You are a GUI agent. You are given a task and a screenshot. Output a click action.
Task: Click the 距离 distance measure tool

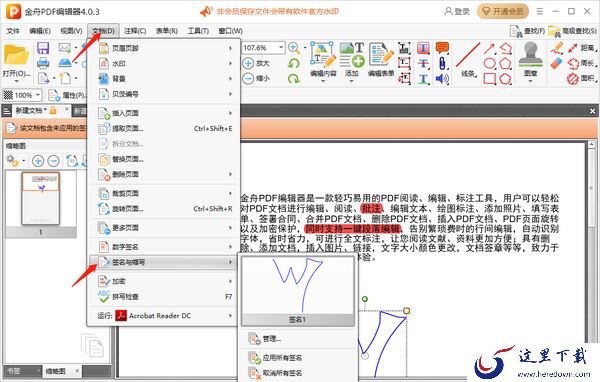point(582,48)
